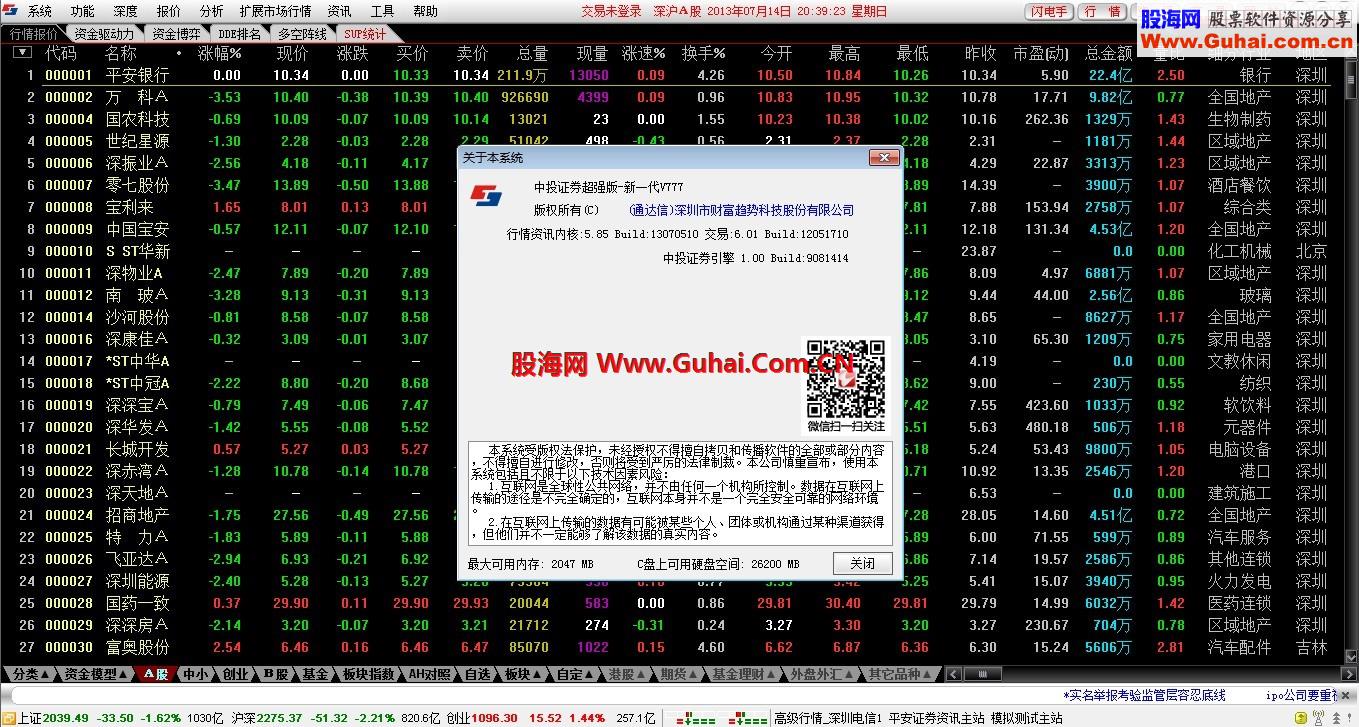Click the horizontal scrollbar left arrow
1359x727 pixels.
(x=953, y=675)
